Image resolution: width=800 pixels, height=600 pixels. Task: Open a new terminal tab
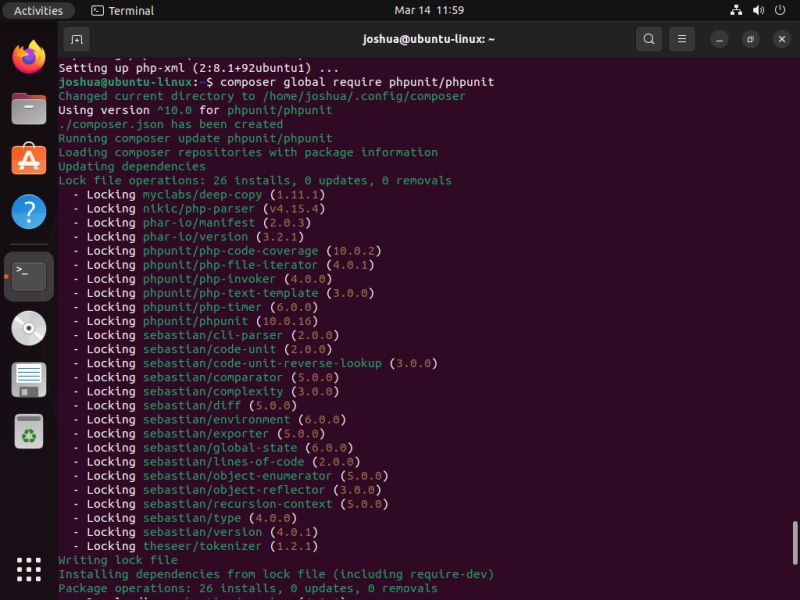[x=77, y=40]
